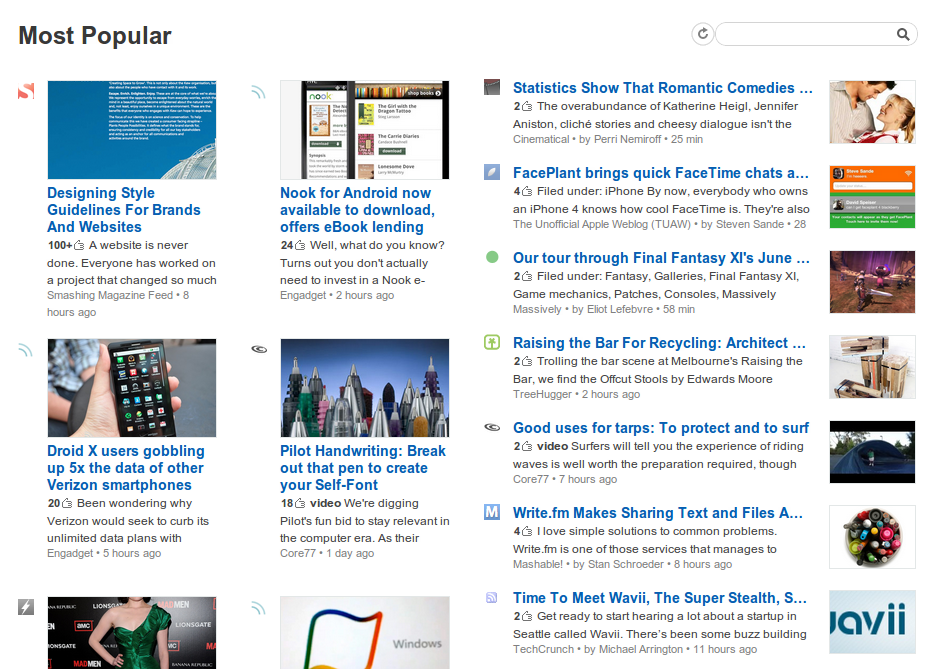Click the magnifying glass search icon
943x669 pixels.
point(903,34)
